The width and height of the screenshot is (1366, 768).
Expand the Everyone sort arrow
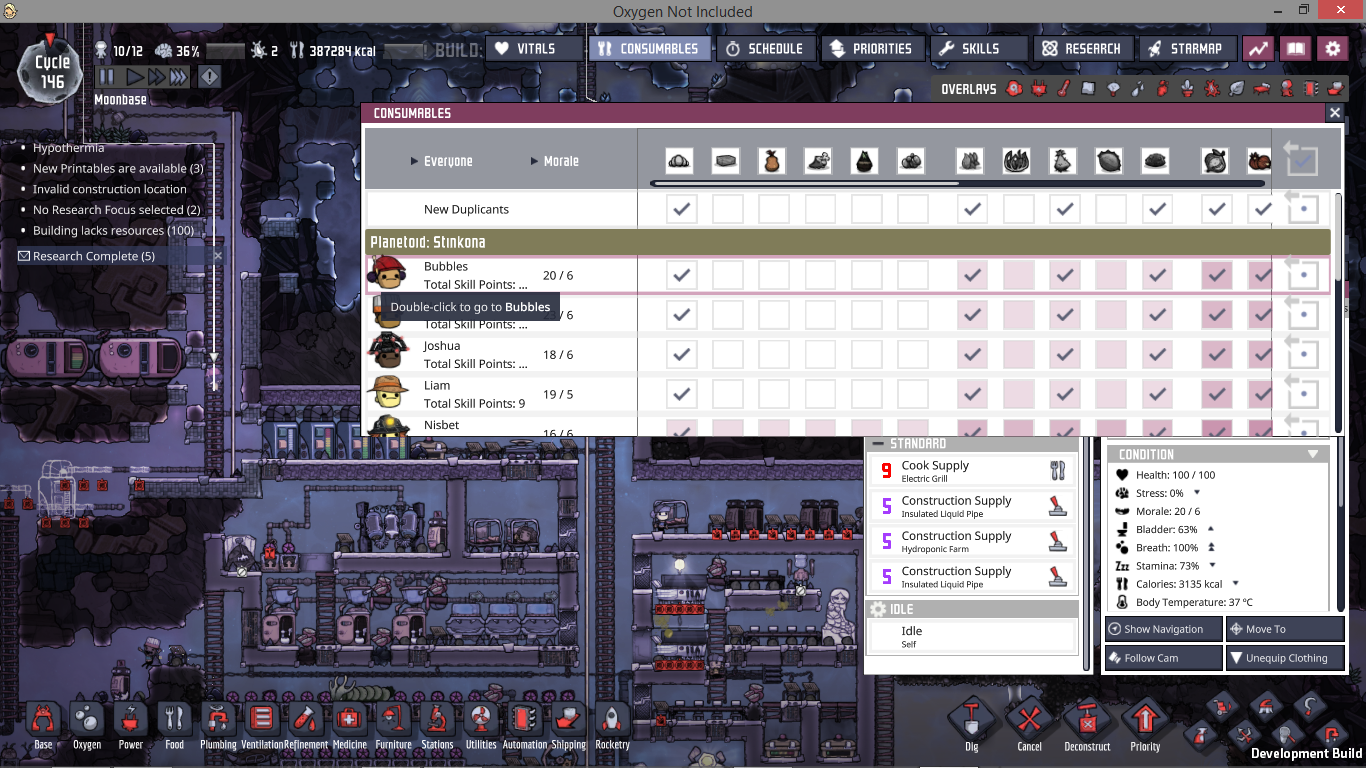(x=416, y=162)
